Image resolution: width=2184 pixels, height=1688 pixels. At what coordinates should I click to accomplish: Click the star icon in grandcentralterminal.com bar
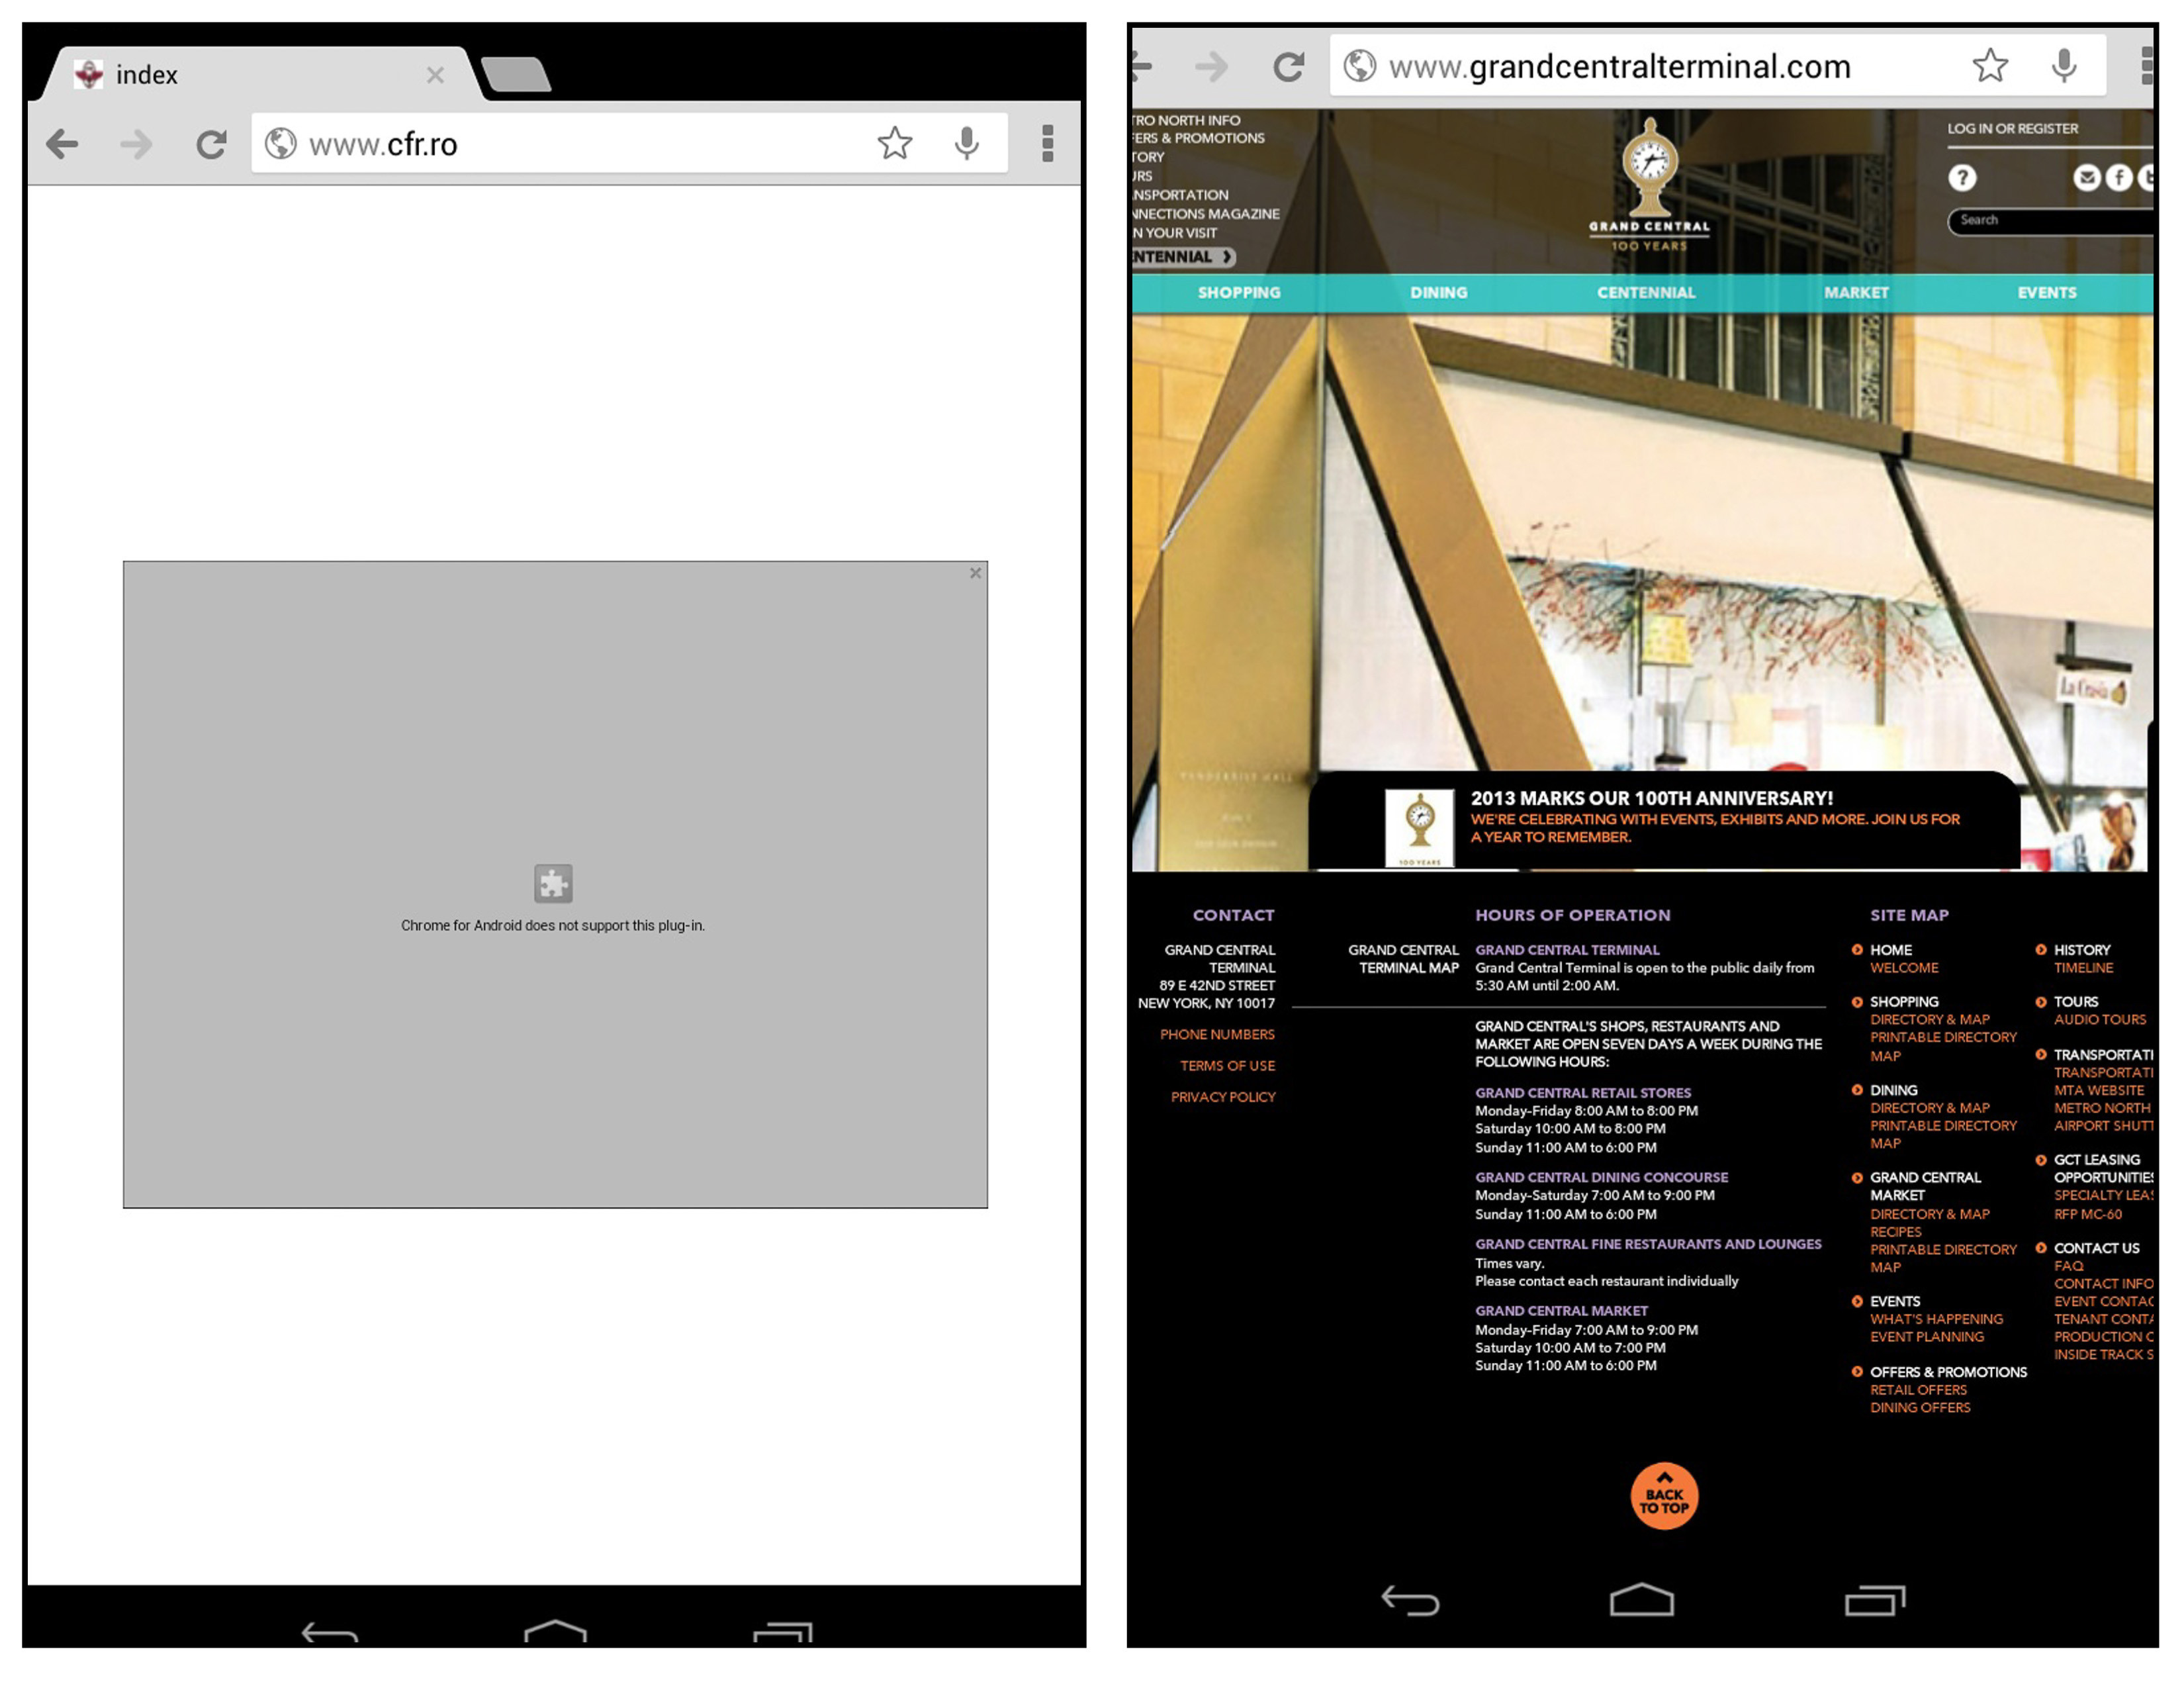pyautogui.click(x=1989, y=66)
